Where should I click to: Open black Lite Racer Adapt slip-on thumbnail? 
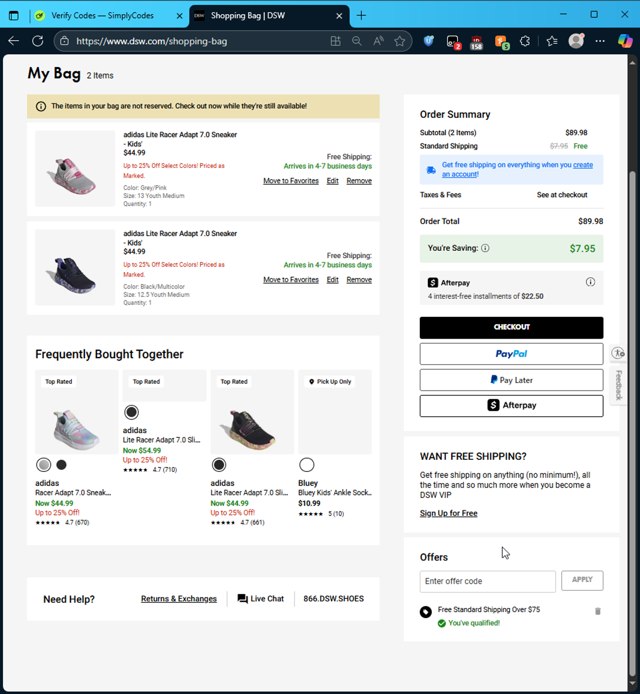[252, 412]
